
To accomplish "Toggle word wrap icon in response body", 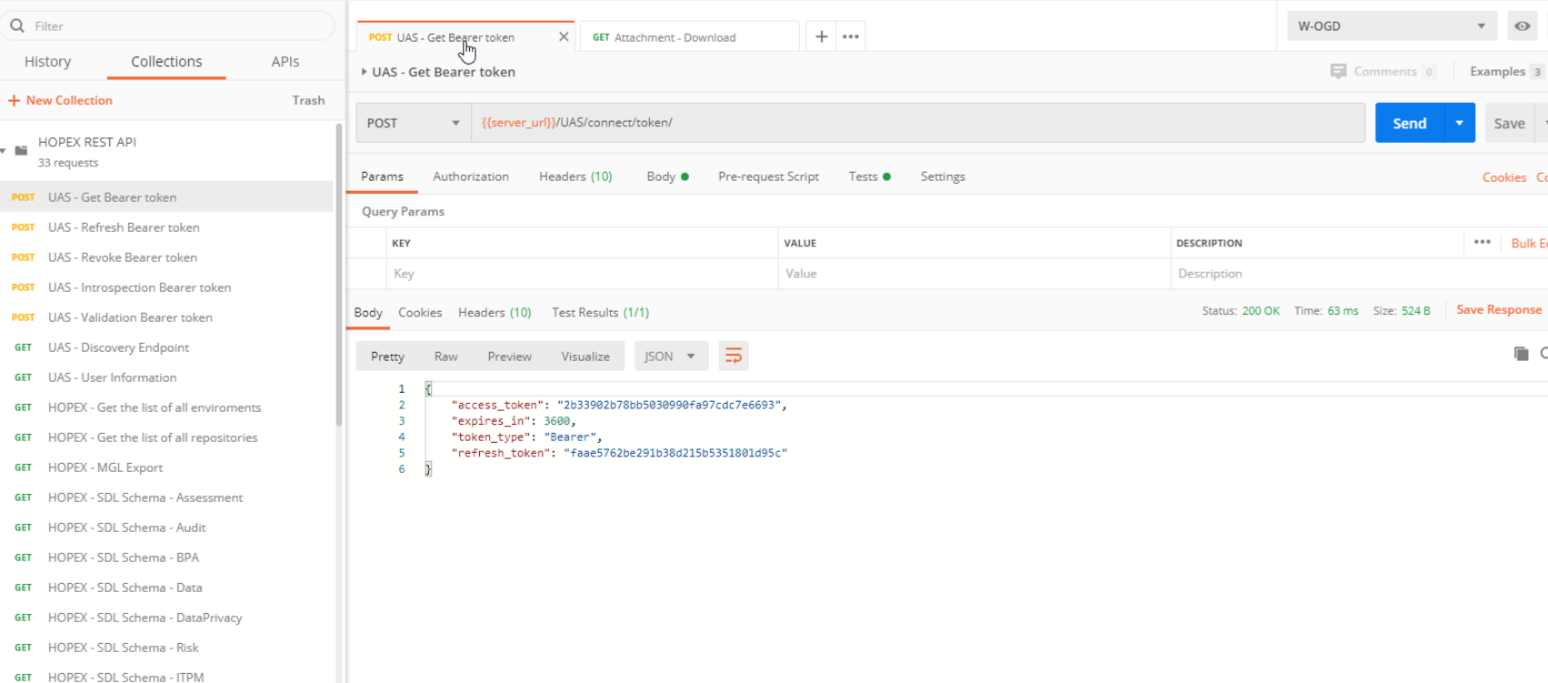I will pyautogui.click(x=733, y=356).
